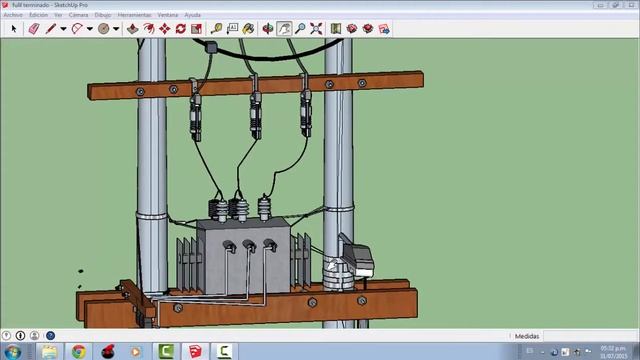Activate the Push/Pull tool
This screenshot has width=640, height=360.
tap(132, 29)
